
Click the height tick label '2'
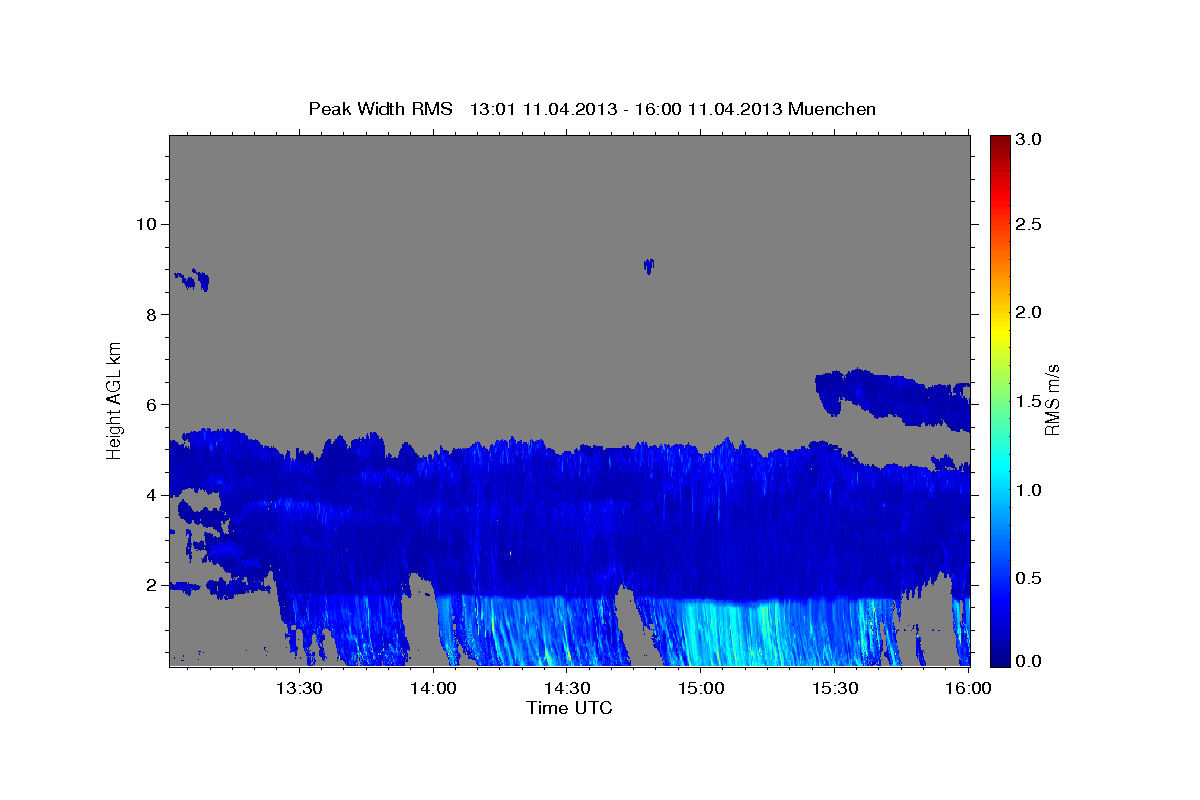[x=152, y=585]
